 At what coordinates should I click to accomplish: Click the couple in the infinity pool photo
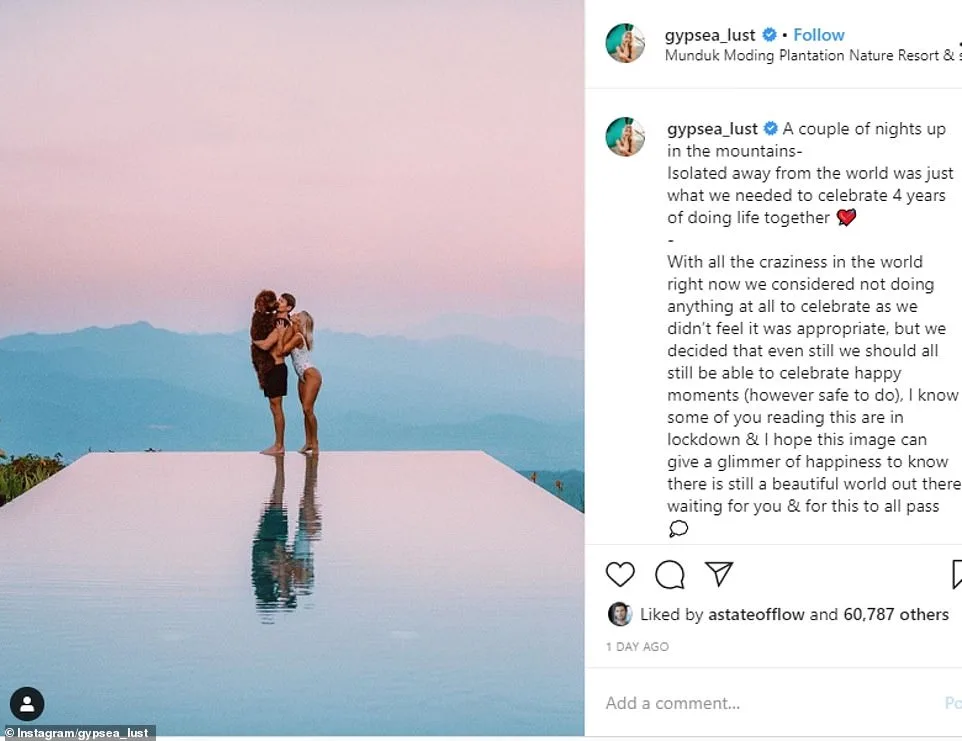tap(285, 373)
